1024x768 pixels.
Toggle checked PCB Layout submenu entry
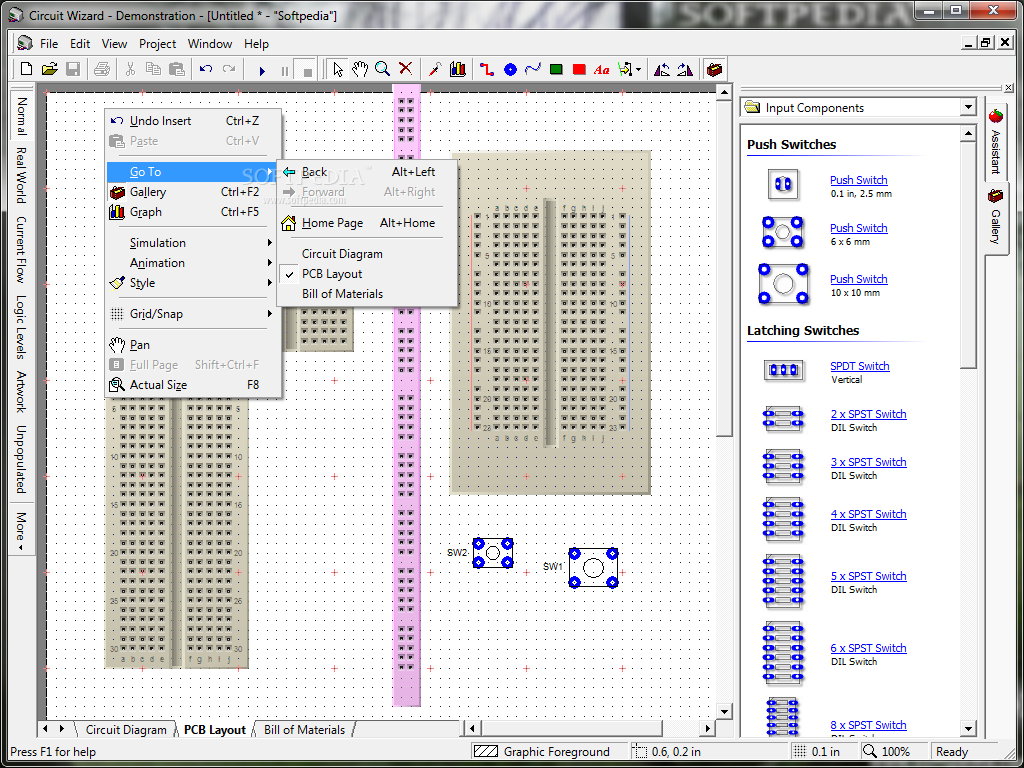click(x=367, y=274)
